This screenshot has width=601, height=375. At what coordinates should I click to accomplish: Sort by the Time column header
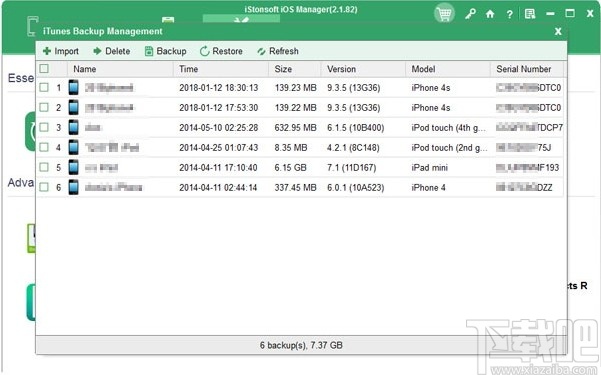coord(221,69)
